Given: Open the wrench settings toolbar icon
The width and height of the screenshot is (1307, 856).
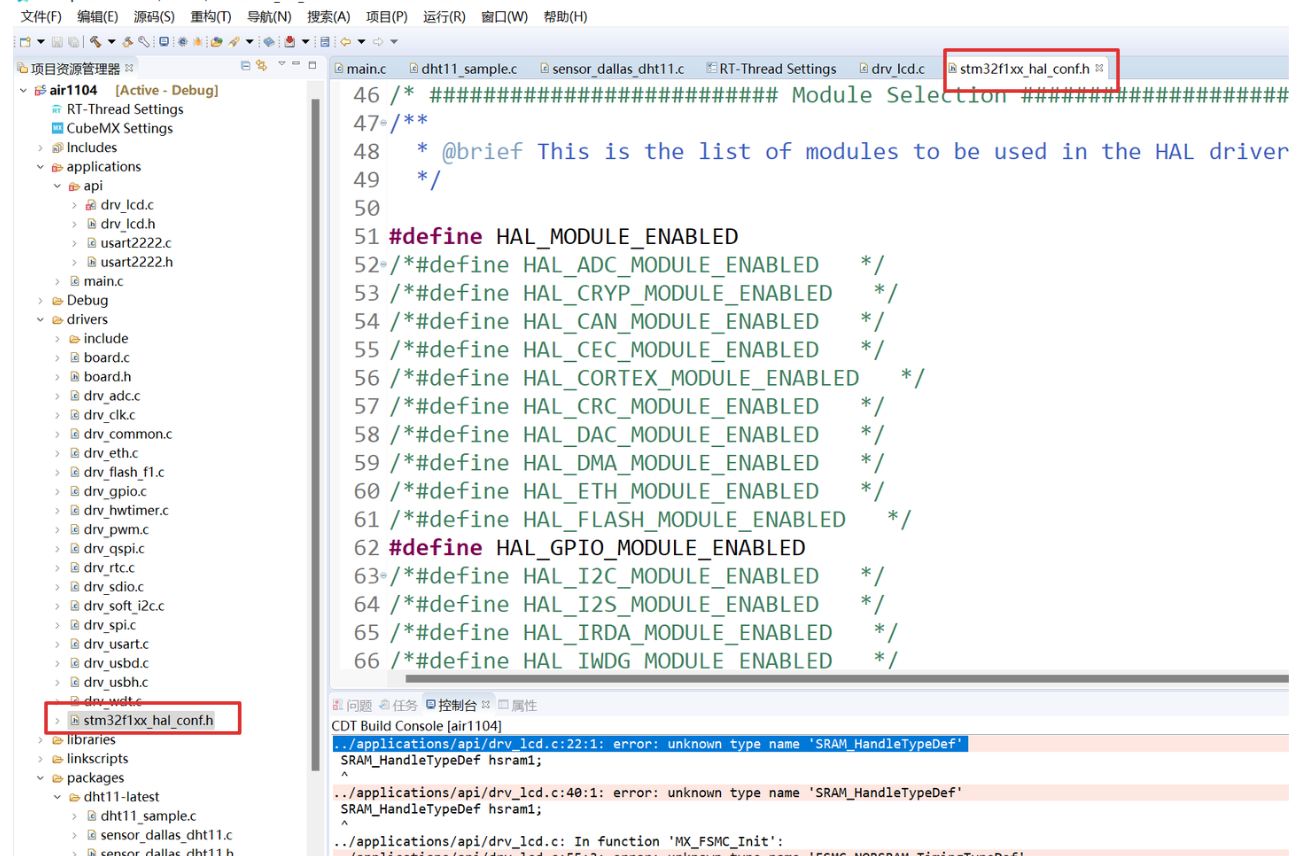Looking at the screenshot, I should (x=144, y=42).
